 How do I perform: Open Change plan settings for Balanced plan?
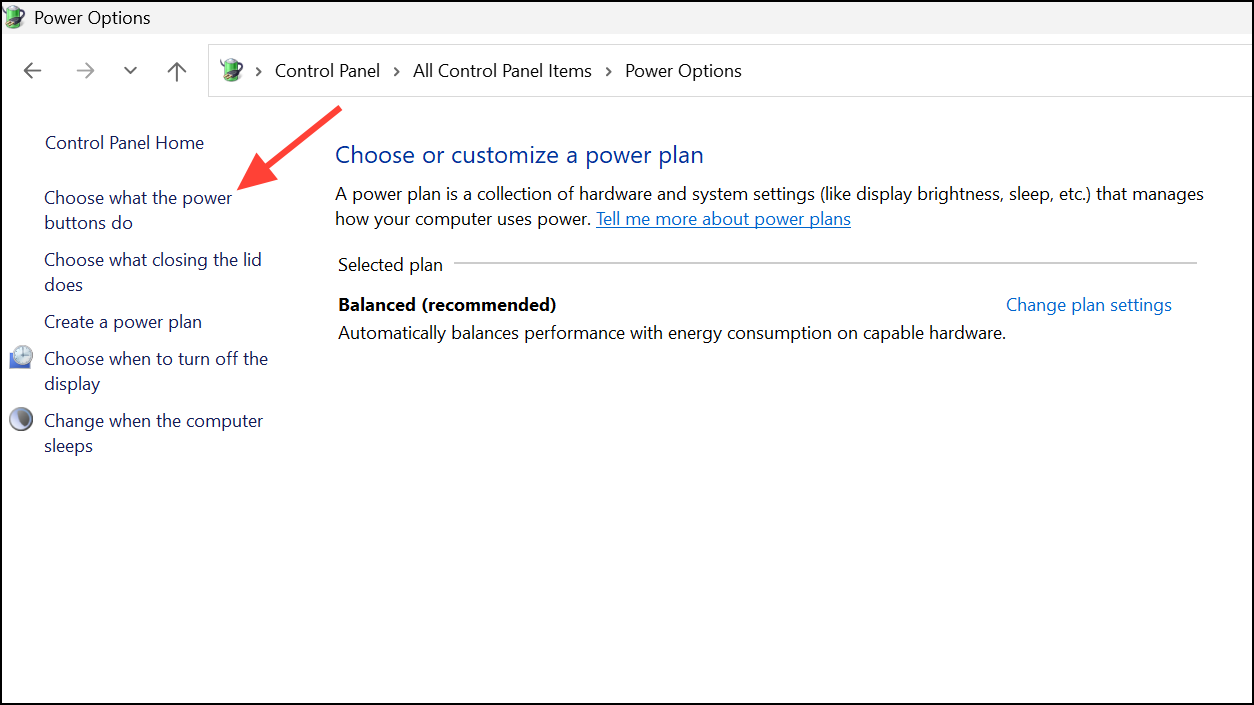1088,304
